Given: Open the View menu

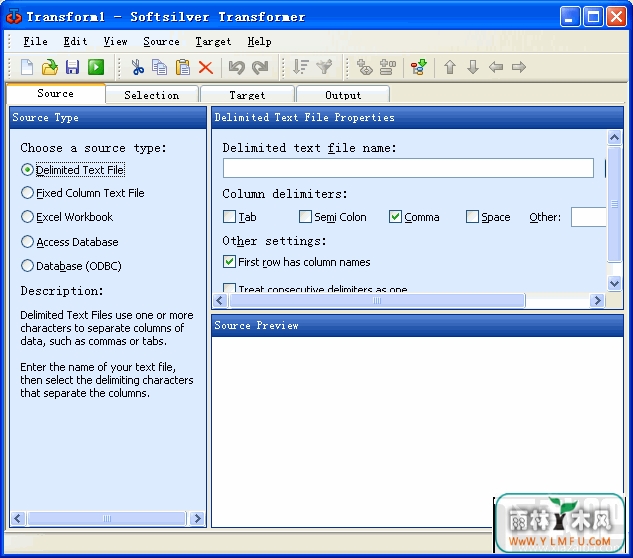Looking at the screenshot, I should pos(115,42).
